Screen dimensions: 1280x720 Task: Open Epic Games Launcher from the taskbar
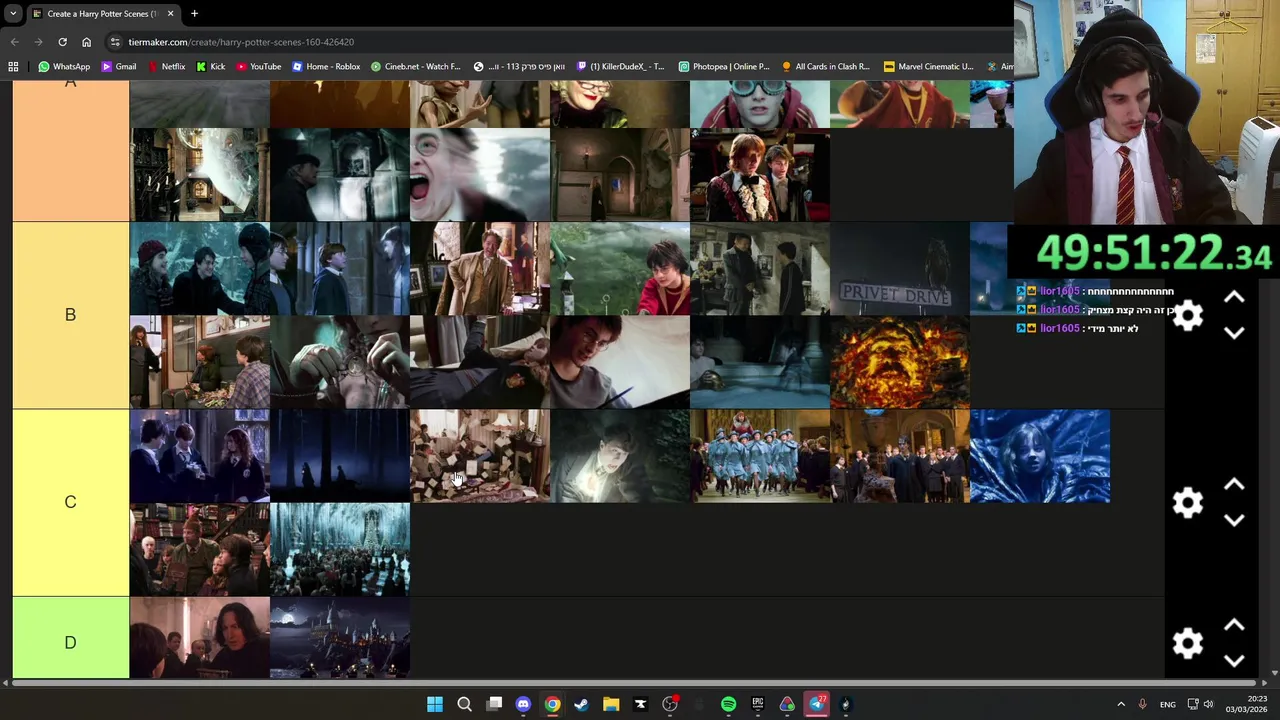click(x=758, y=705)
